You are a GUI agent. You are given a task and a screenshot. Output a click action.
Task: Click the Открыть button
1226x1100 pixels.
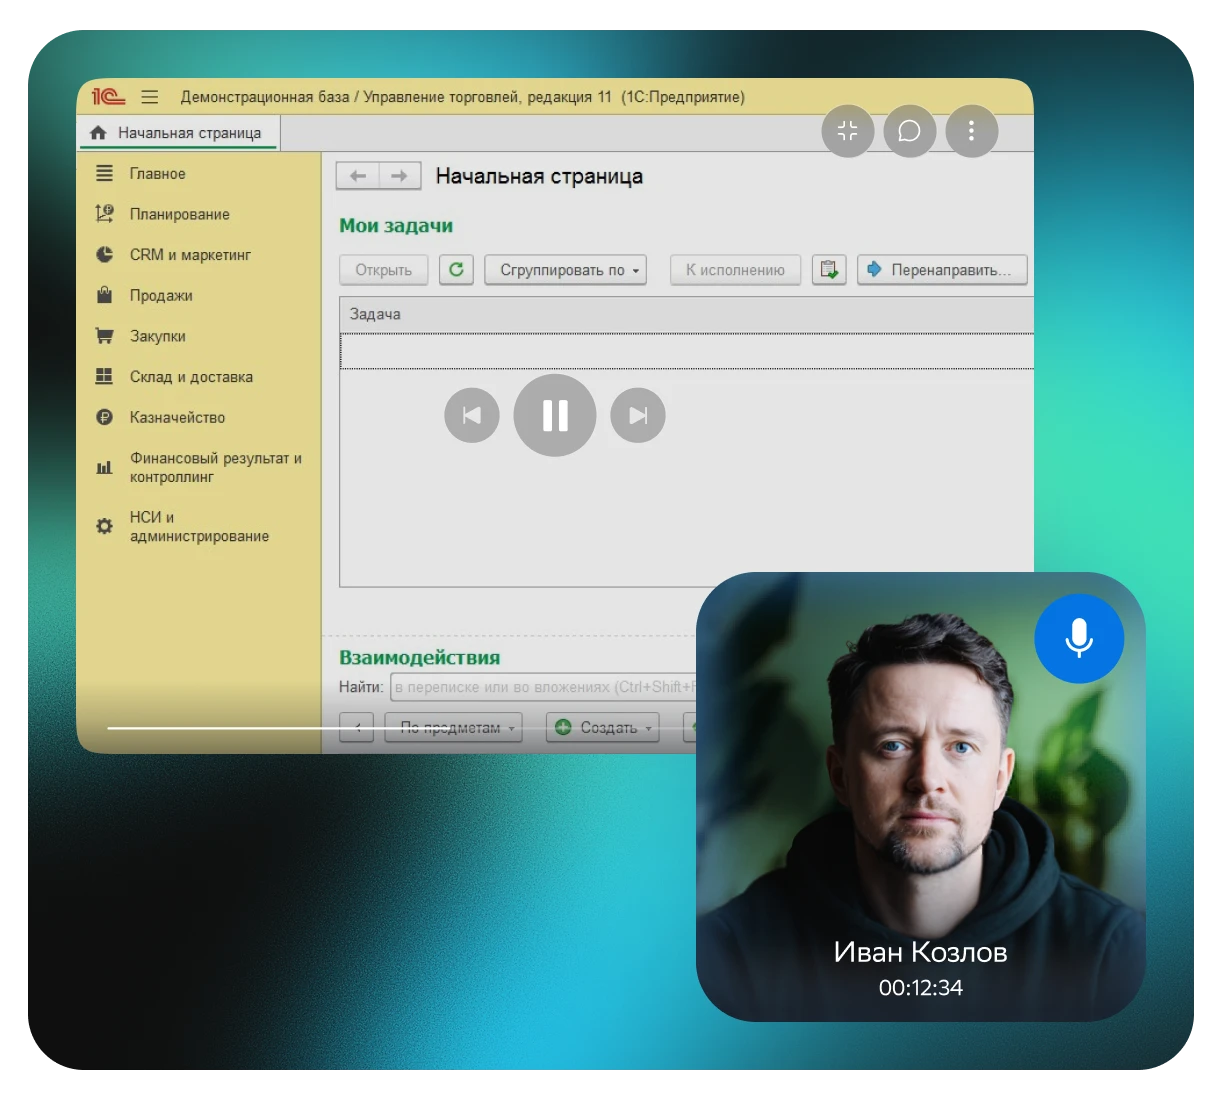click(383, 270)
